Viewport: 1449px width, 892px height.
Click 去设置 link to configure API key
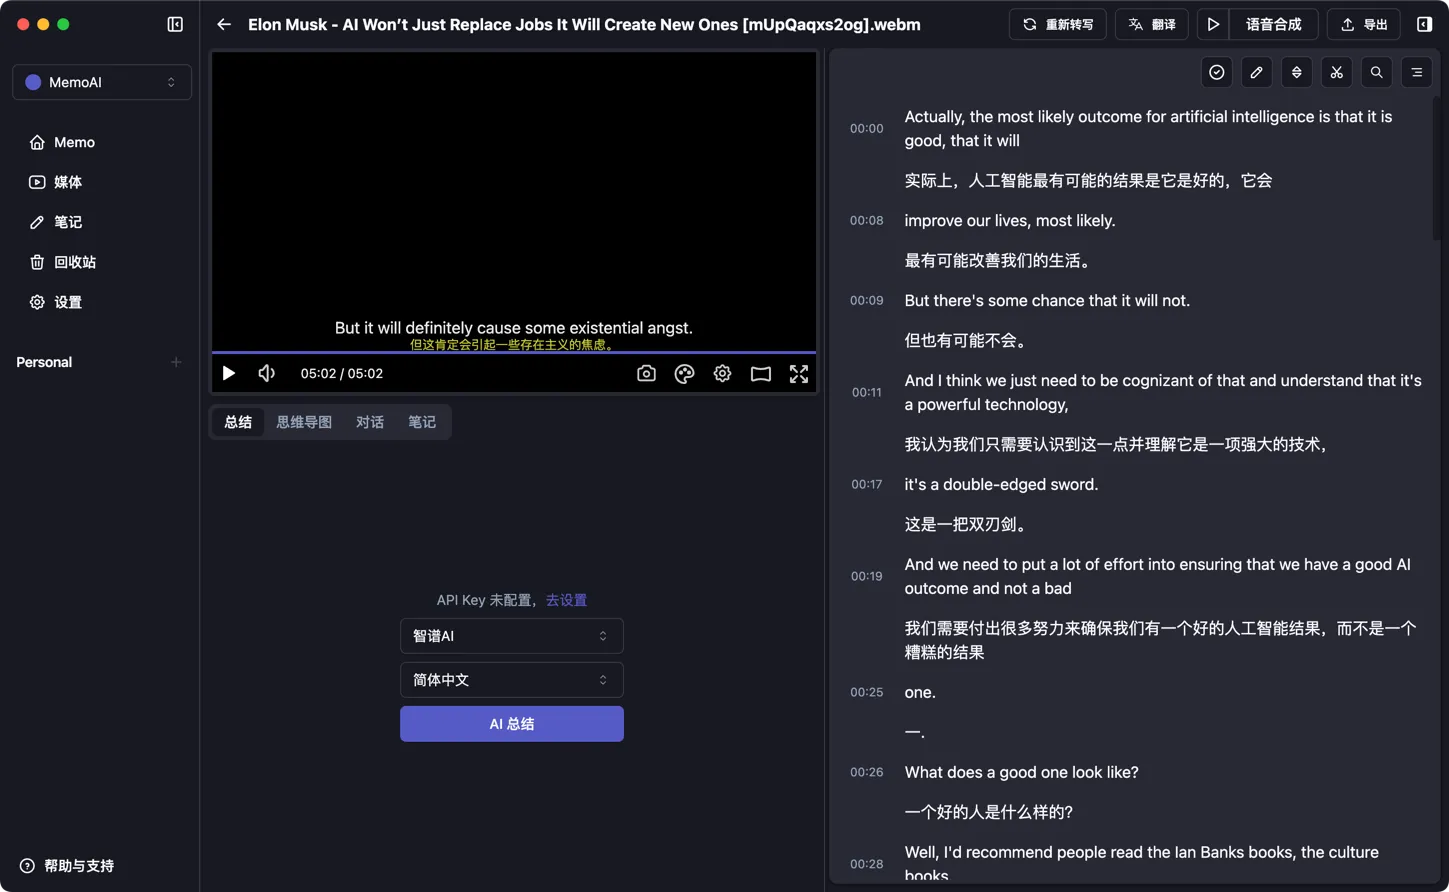[x=566, y=600]
